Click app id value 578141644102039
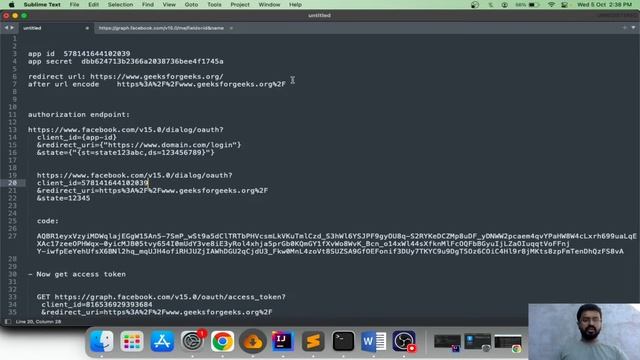Screen dimensions: 640x360 [x=97, y=53]
